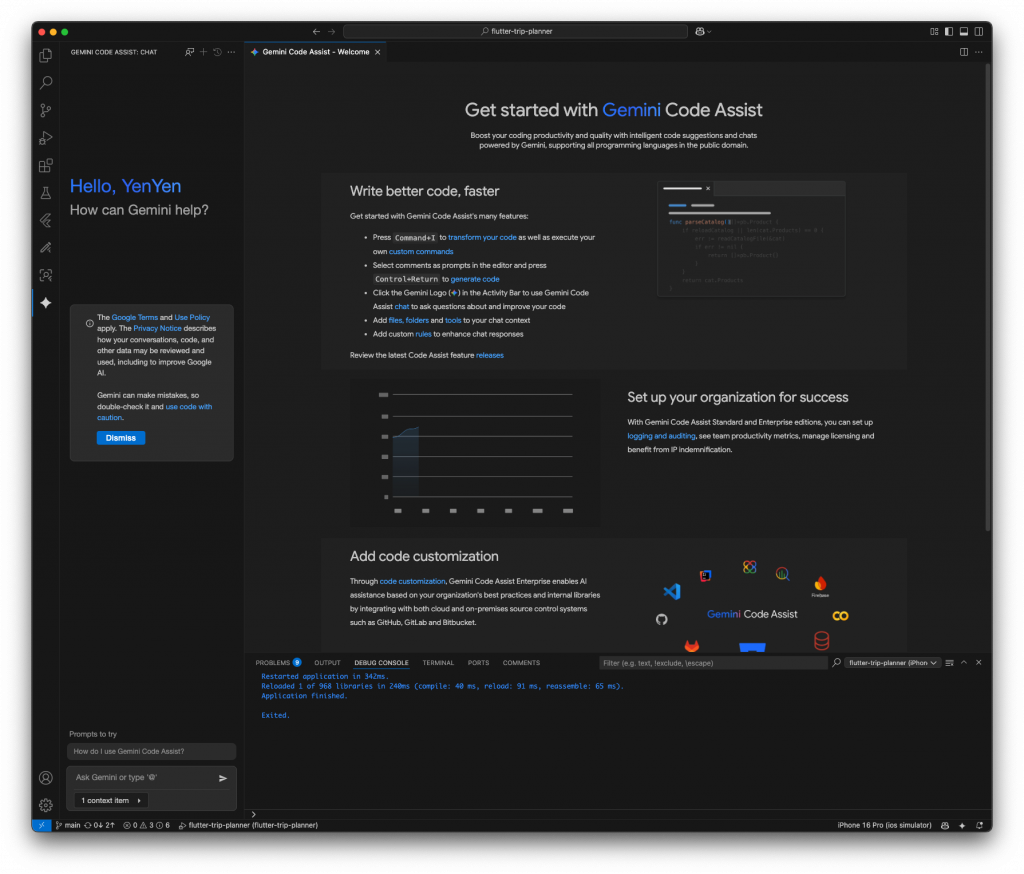Click Gemini sparkle icon in status bar
The image size is (1024, 874).
[962, 825]
